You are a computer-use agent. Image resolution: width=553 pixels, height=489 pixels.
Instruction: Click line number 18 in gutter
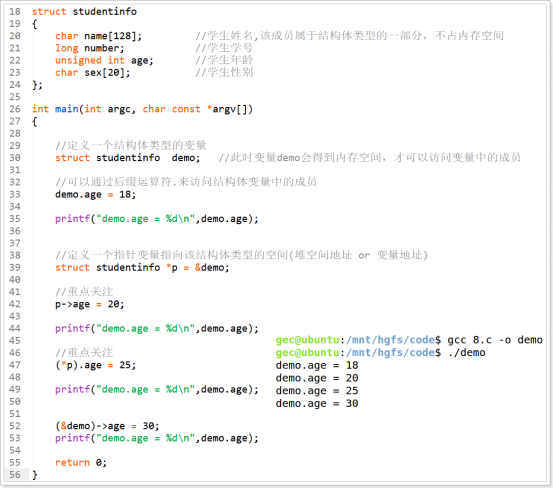15,12
